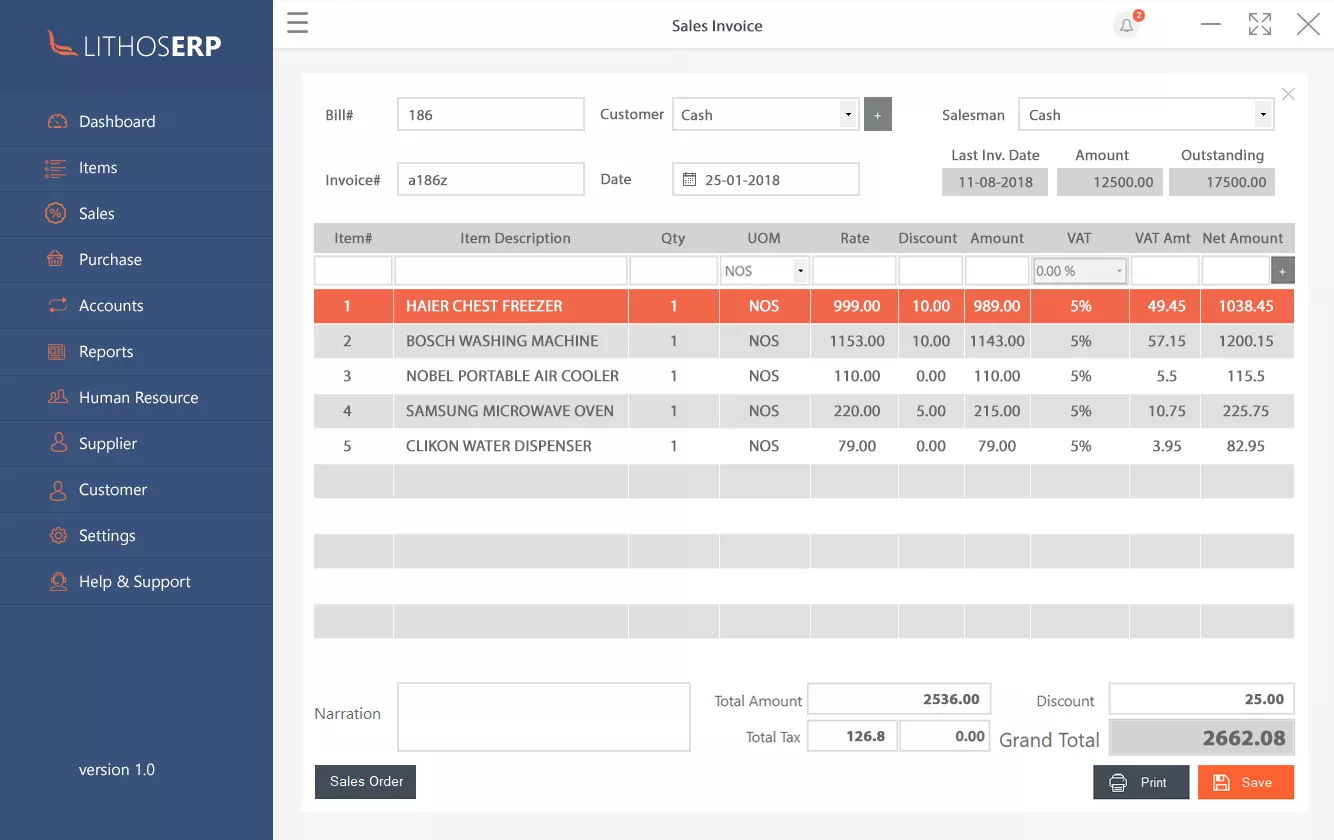Screen dimensions: 1334x840
Task: Click the Total Tax field 126.8
Action: point(852,736)
